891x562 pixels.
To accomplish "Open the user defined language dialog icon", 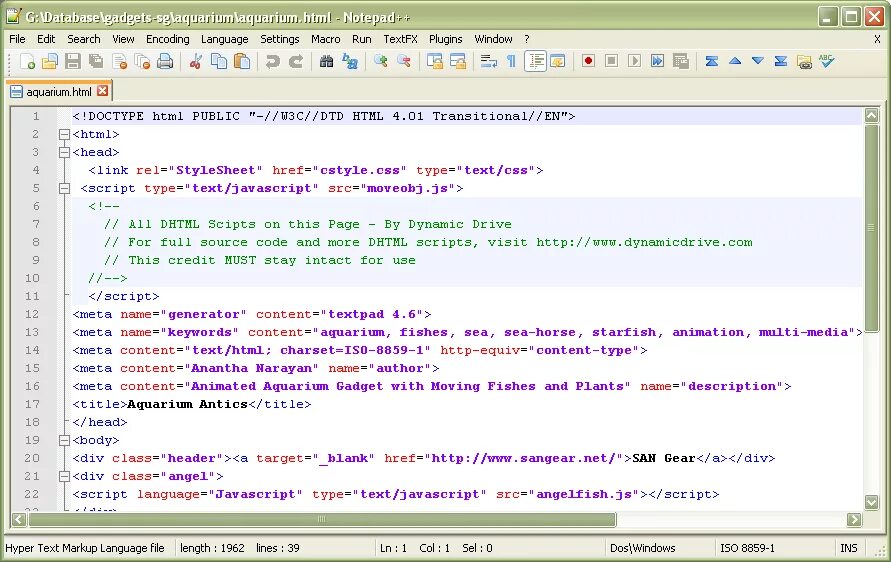I will point(558,61).
